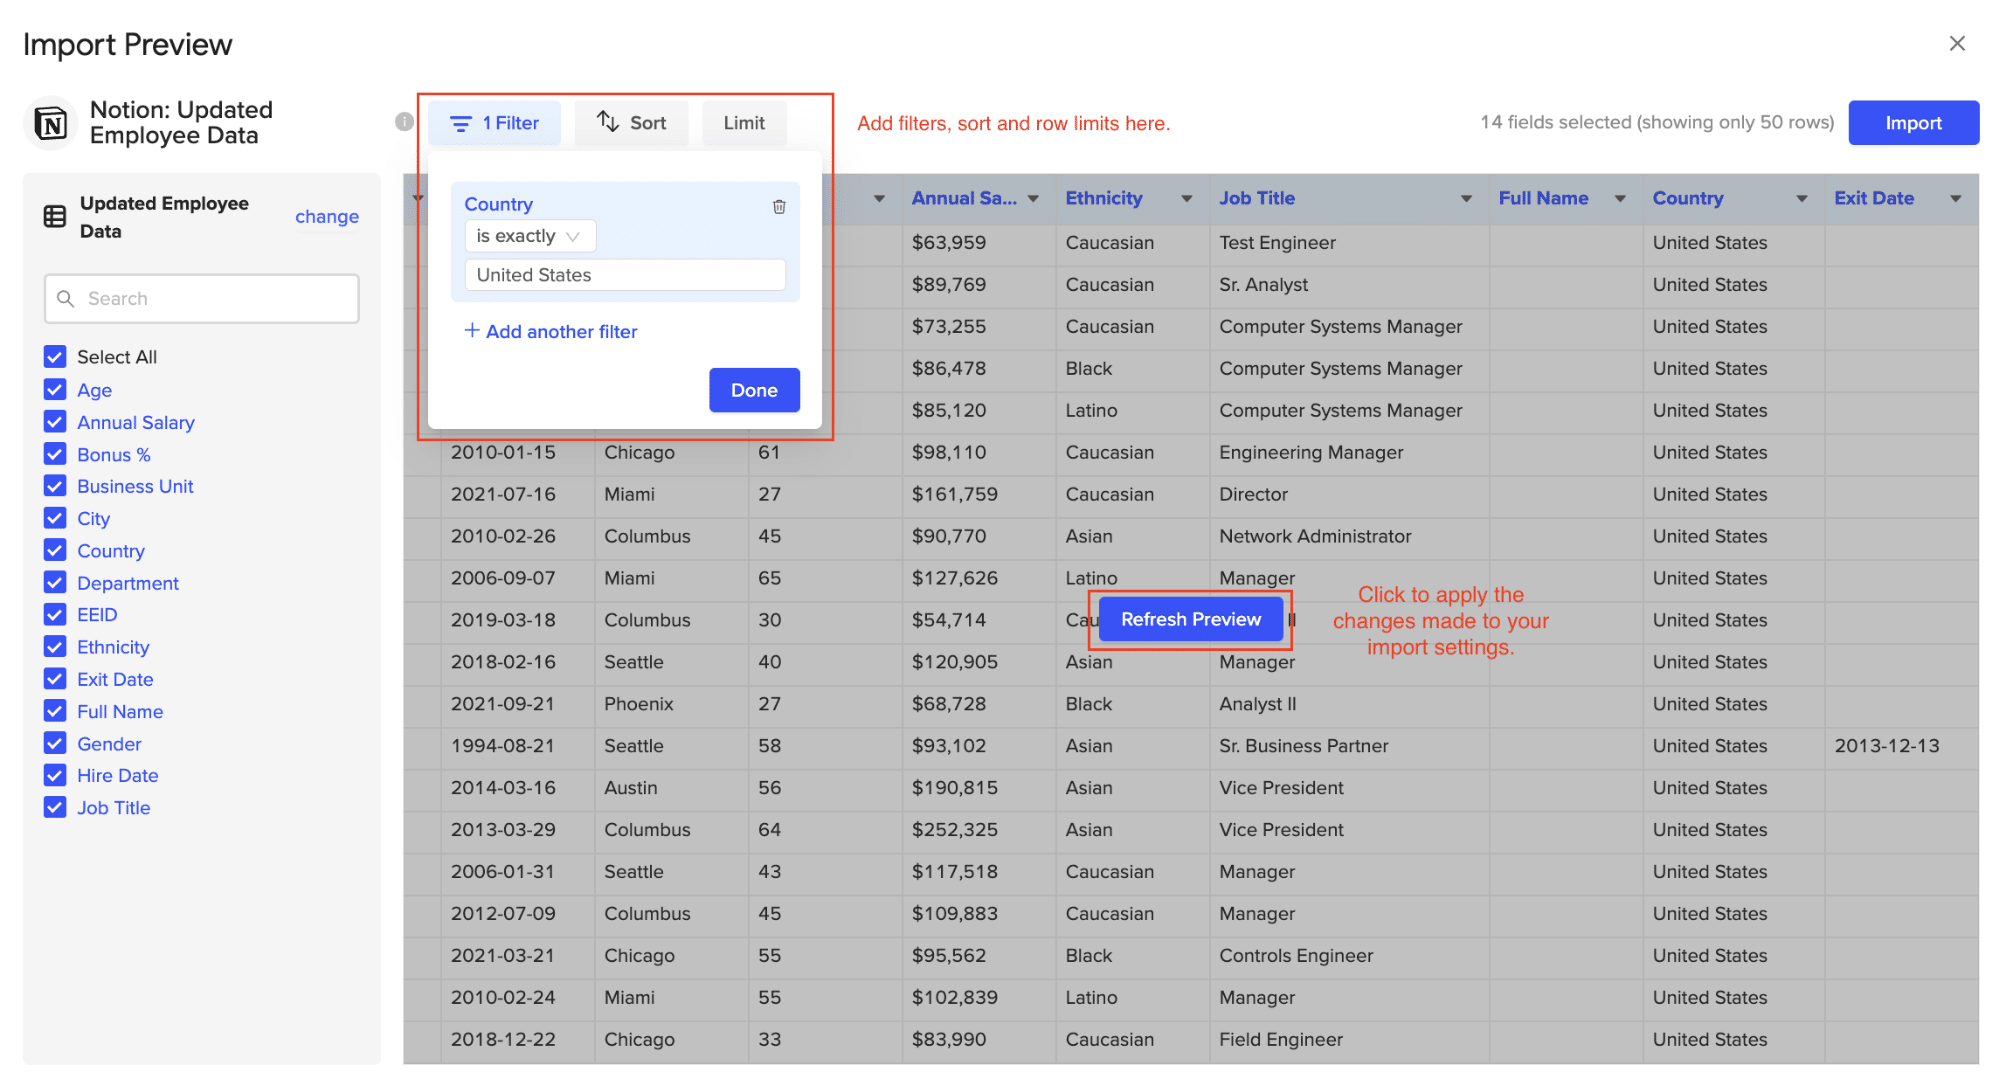Uncheck the Hire Date field
The width and height of the screenshot is (1999, 1086).
click(x=55, y=775)
